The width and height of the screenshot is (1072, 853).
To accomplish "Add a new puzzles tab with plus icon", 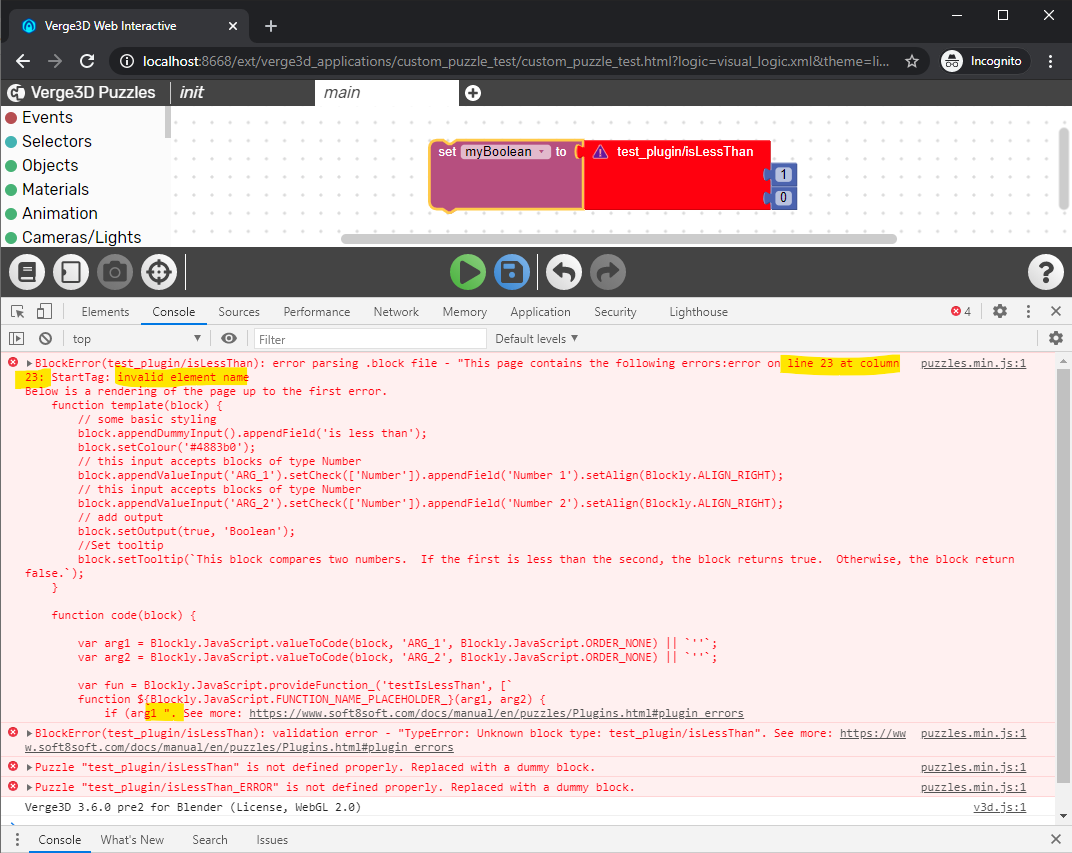I will click(472, 93).
